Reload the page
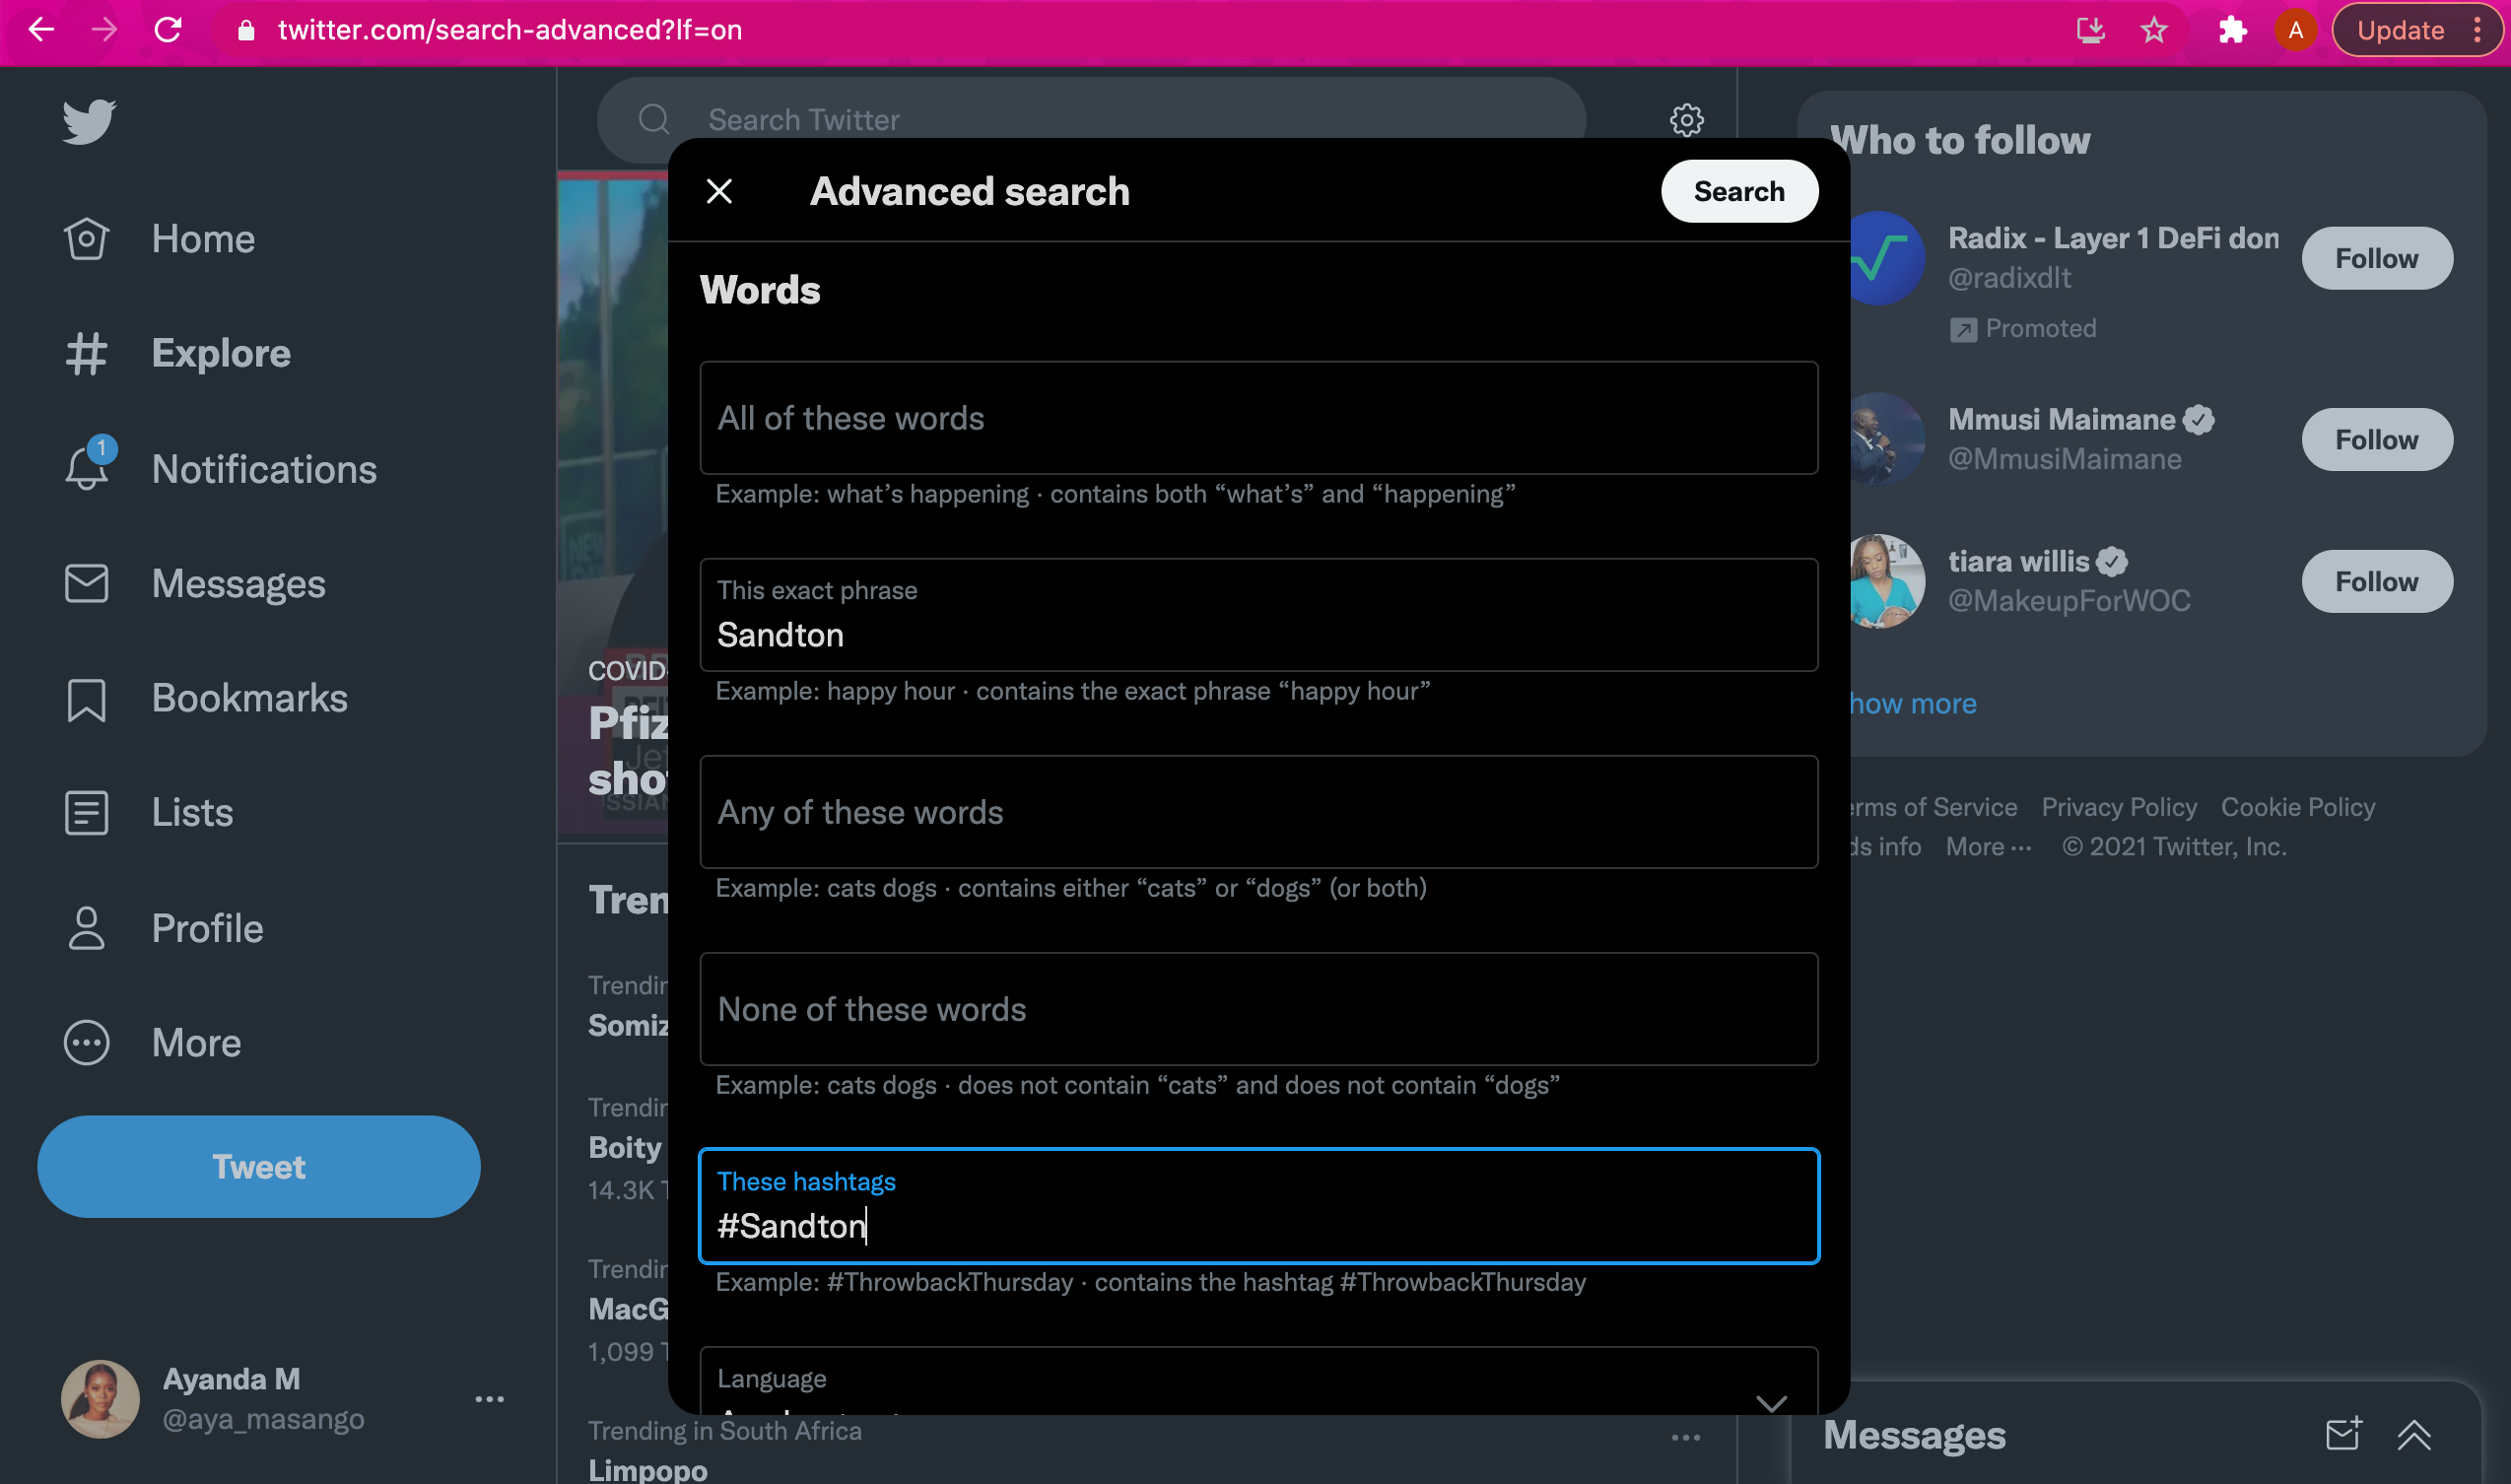 [x=168, y=30]
